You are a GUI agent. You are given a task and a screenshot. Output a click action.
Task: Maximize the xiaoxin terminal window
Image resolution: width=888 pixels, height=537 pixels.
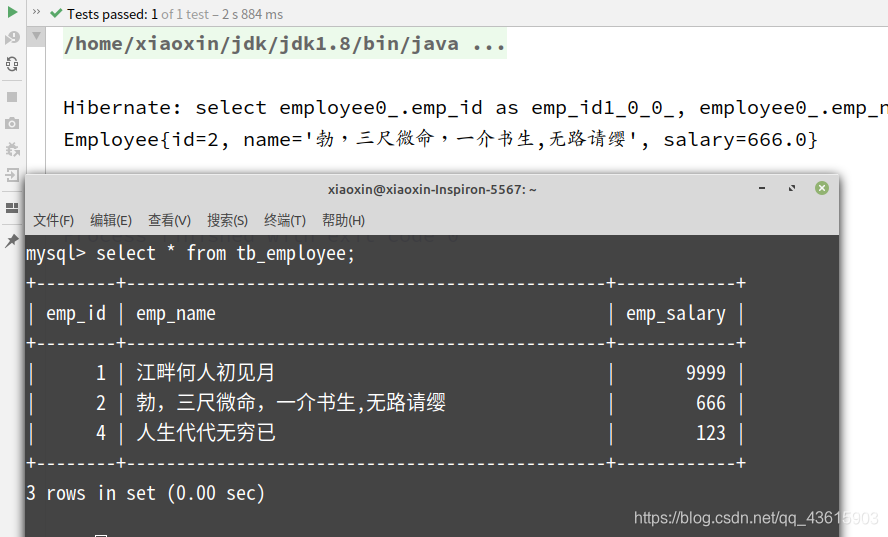(792, 188)
